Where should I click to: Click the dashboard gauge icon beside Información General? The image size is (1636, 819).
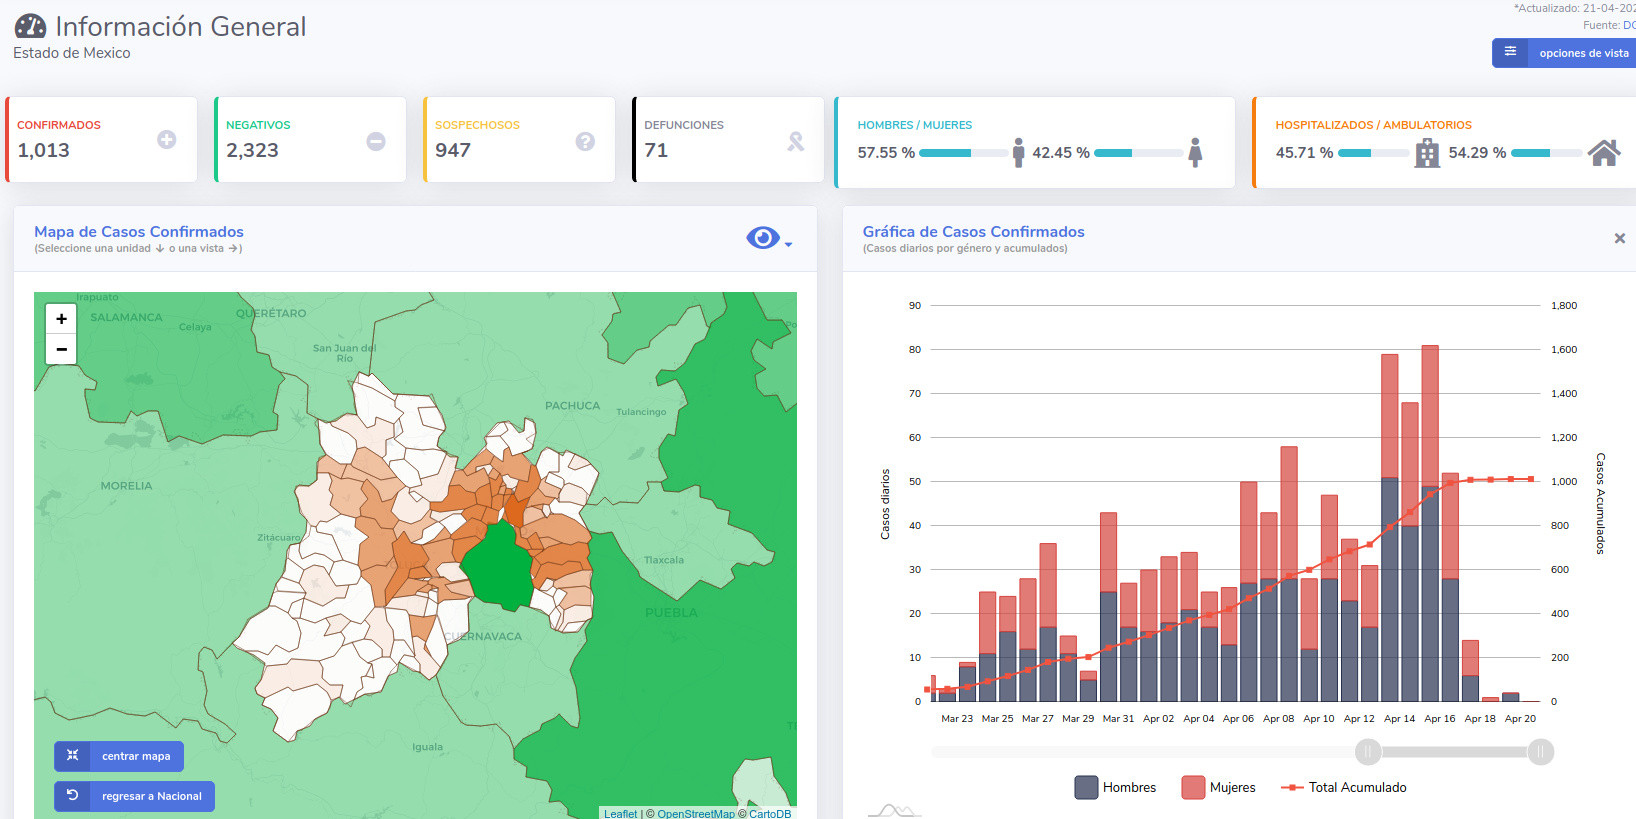[x=30, y=26]
